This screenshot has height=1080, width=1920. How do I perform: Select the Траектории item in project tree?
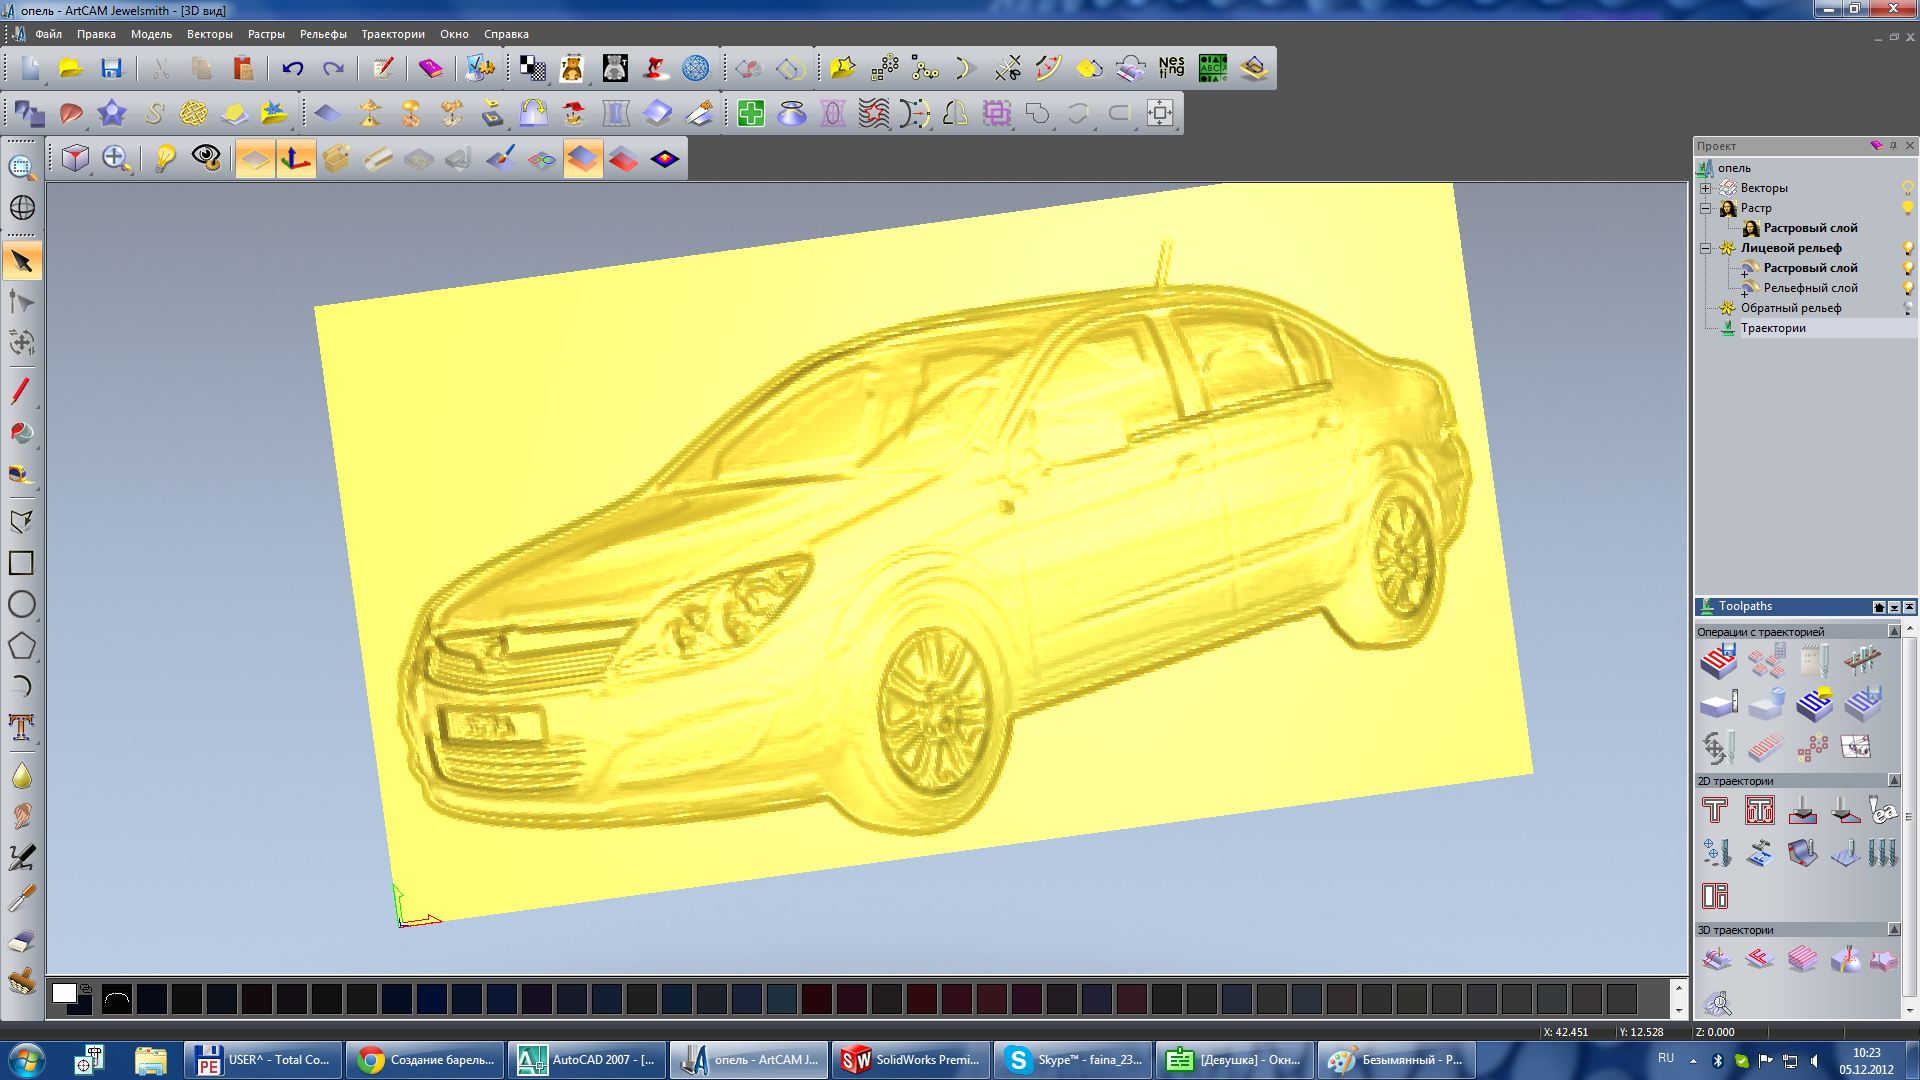(1773, 328)
